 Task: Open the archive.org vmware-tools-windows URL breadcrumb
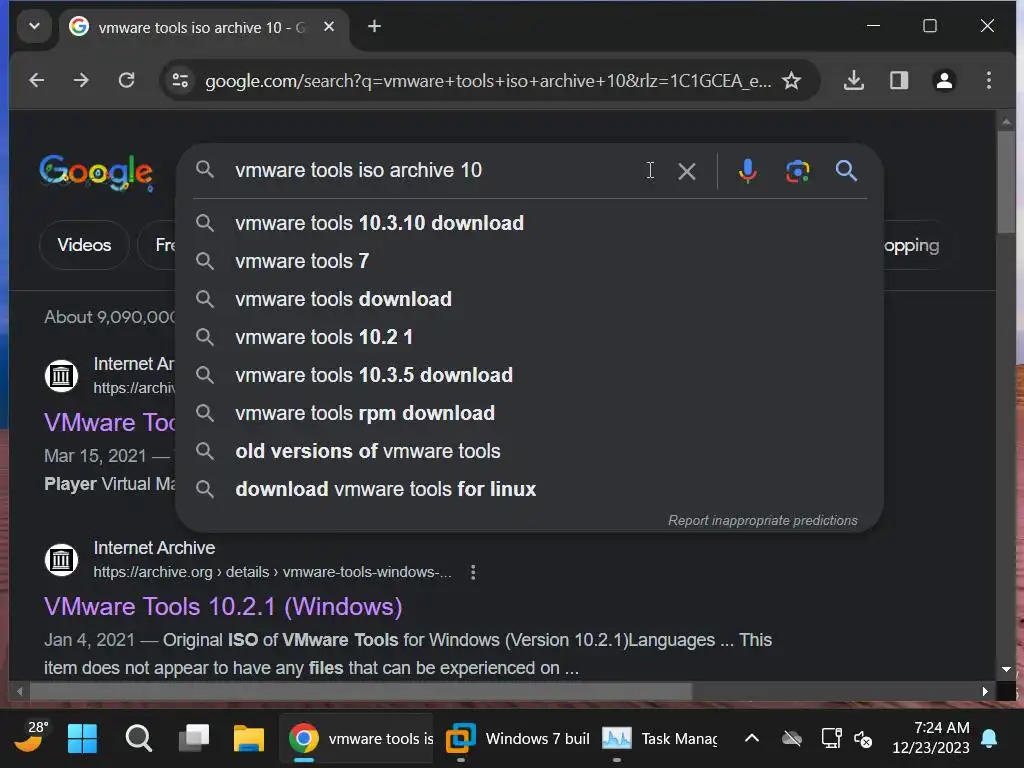click(272, 572)
